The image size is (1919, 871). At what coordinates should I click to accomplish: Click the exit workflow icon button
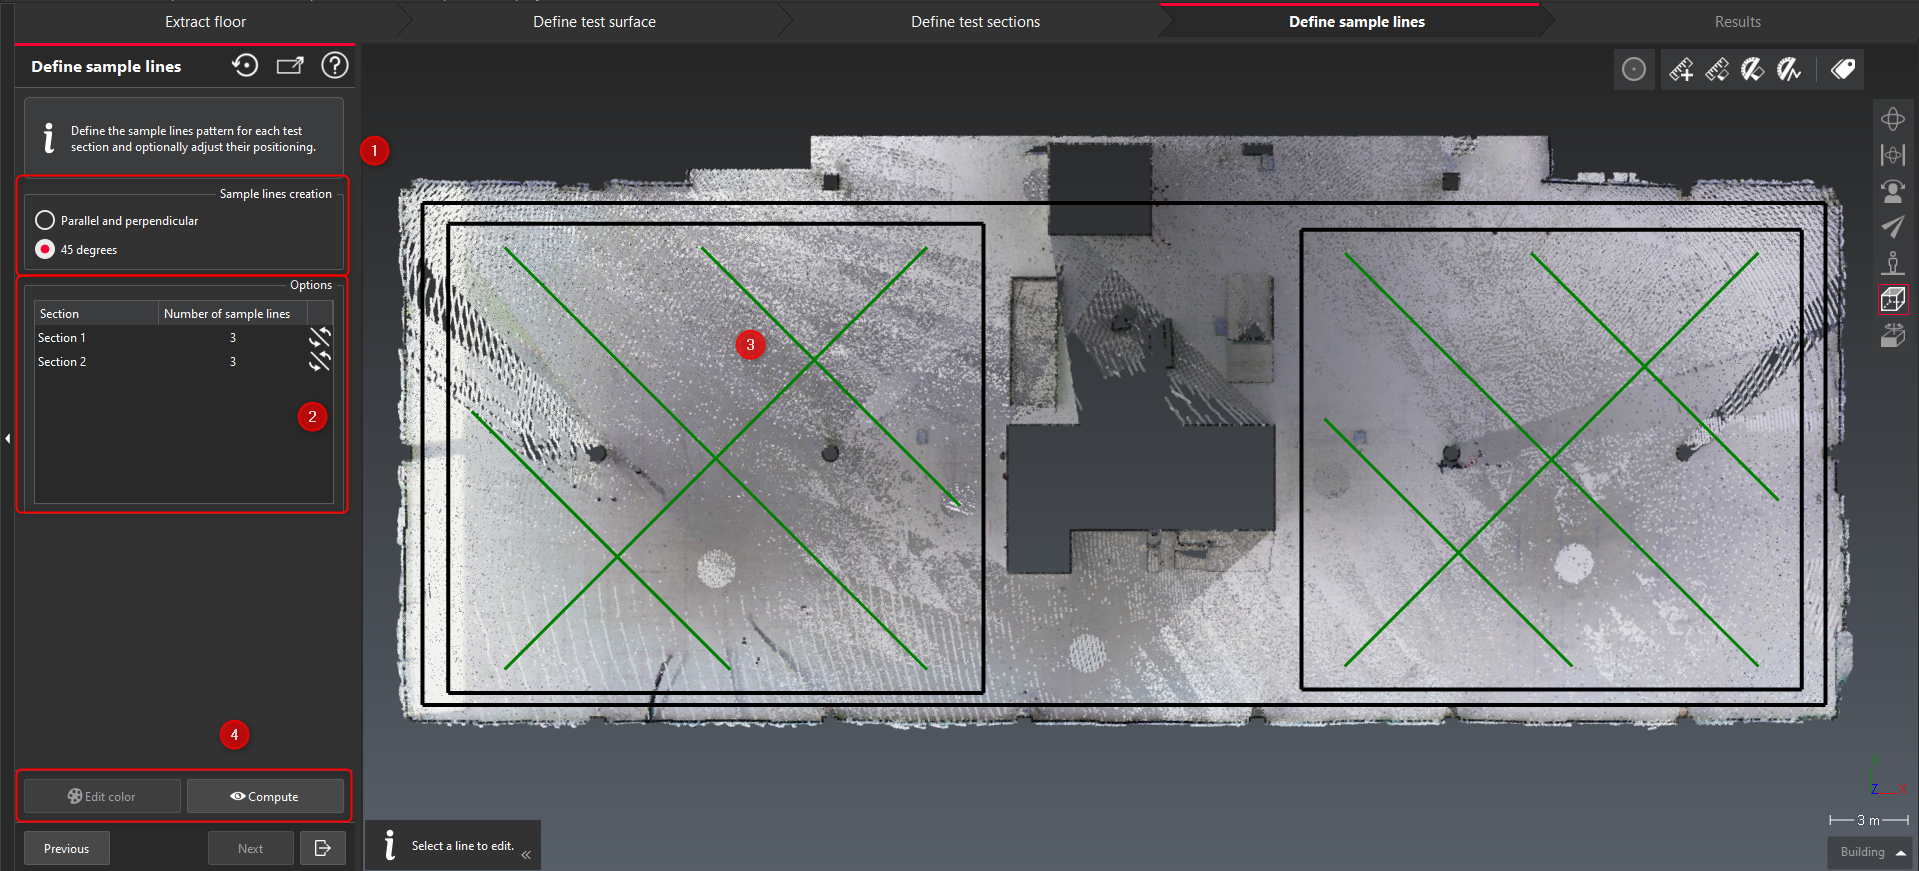pyautogui.click(x=322, y=848)
